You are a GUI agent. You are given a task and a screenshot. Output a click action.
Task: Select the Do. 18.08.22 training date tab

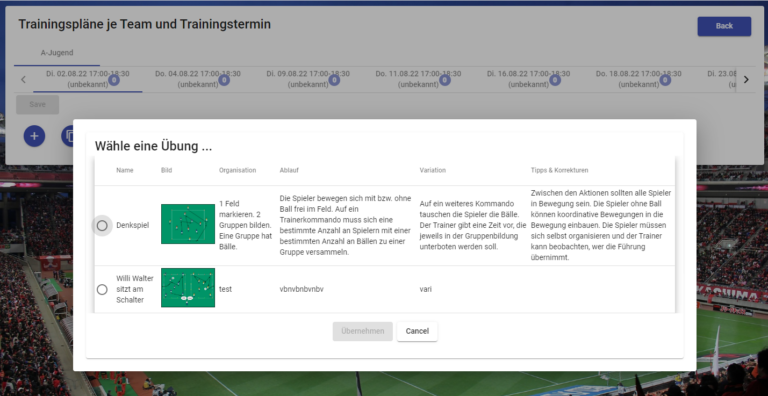pyautogui.click(x=638, y=79)
